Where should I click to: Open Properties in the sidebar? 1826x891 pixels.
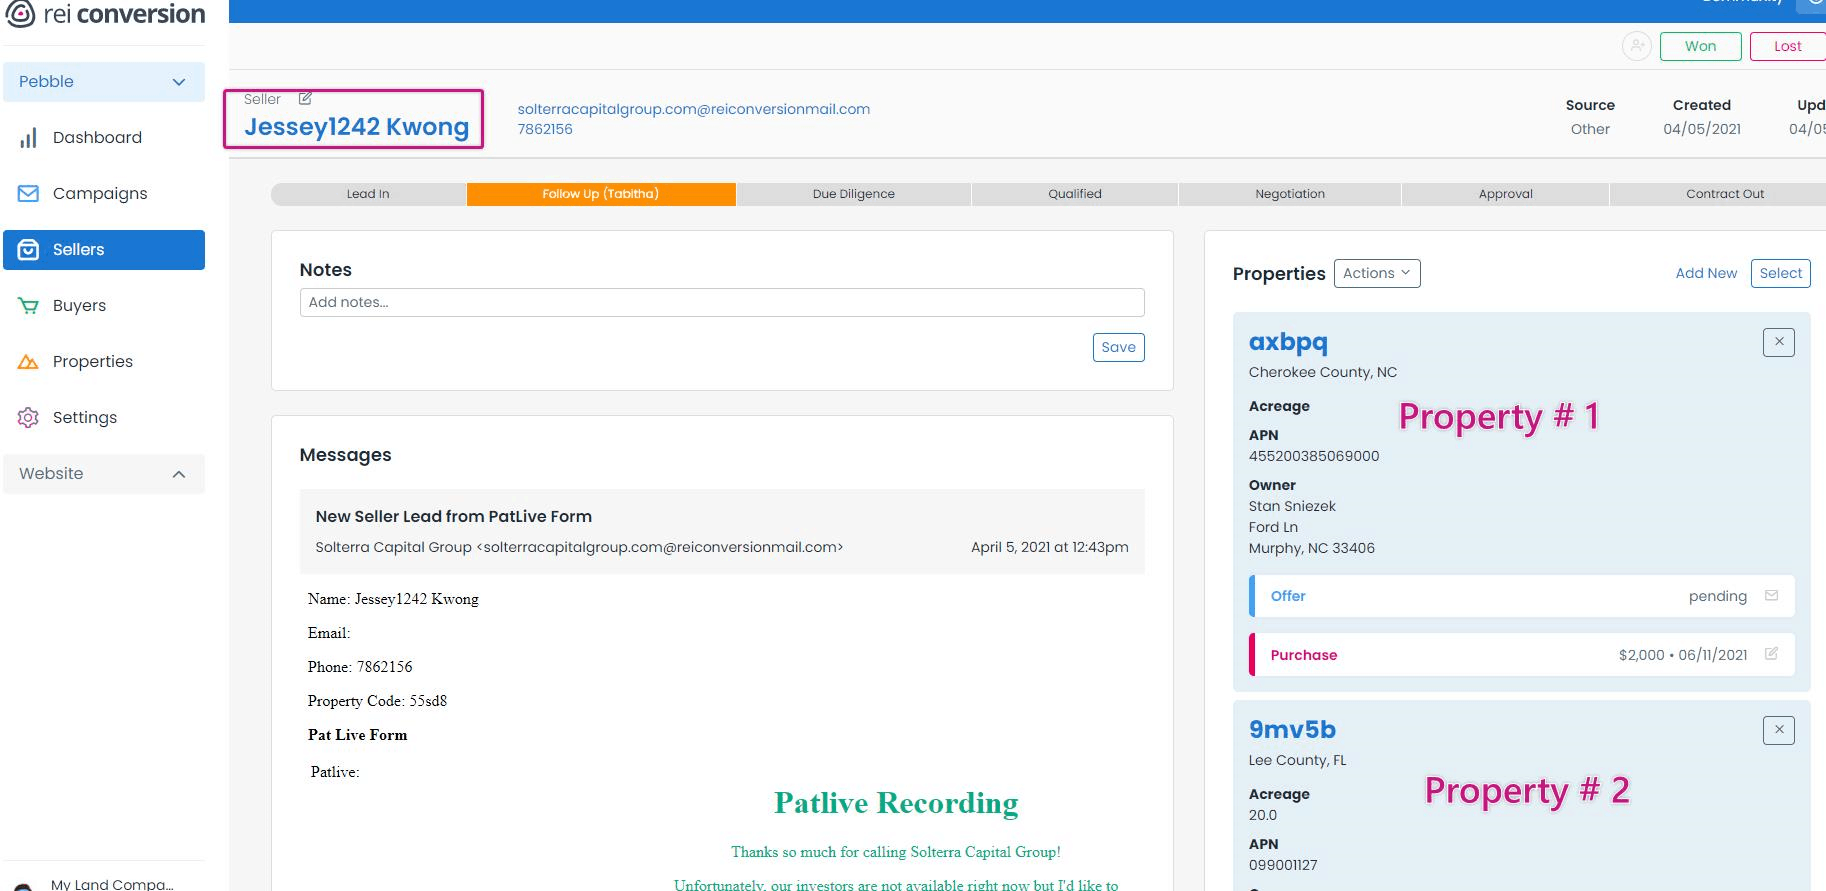(104, 362)
